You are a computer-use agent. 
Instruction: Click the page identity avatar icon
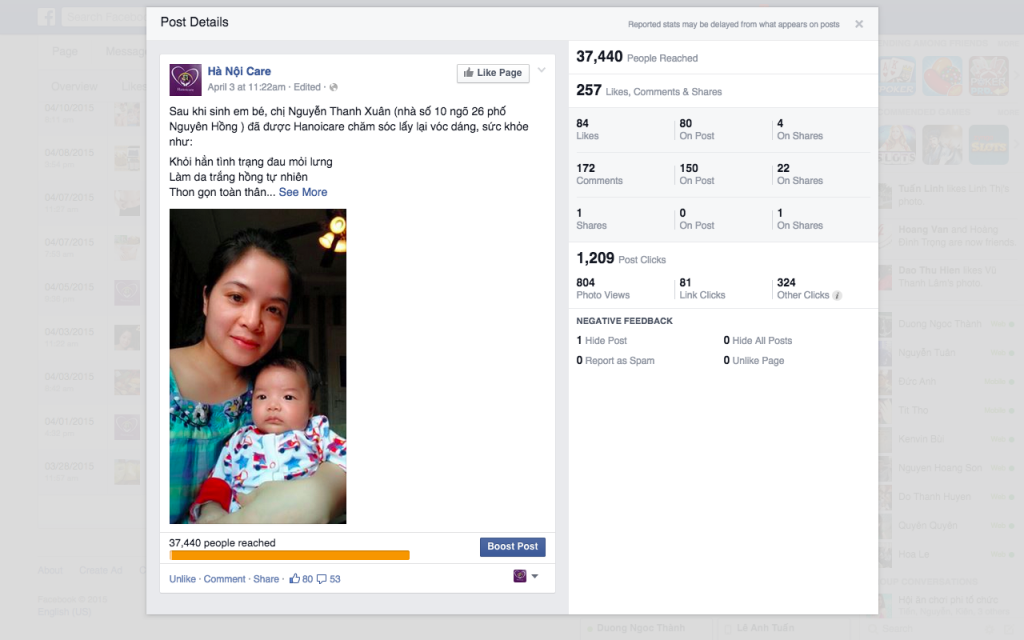520,576
